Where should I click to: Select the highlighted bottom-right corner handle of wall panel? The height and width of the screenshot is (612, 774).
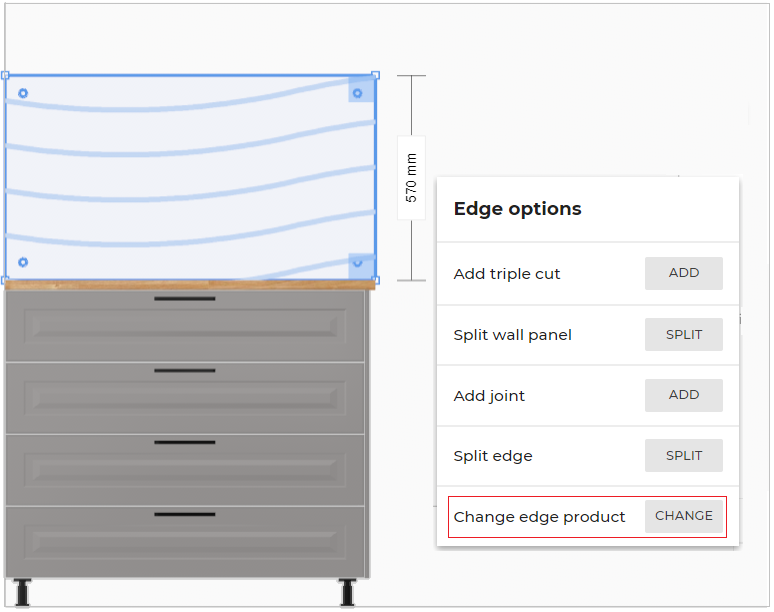click(360, 266)
